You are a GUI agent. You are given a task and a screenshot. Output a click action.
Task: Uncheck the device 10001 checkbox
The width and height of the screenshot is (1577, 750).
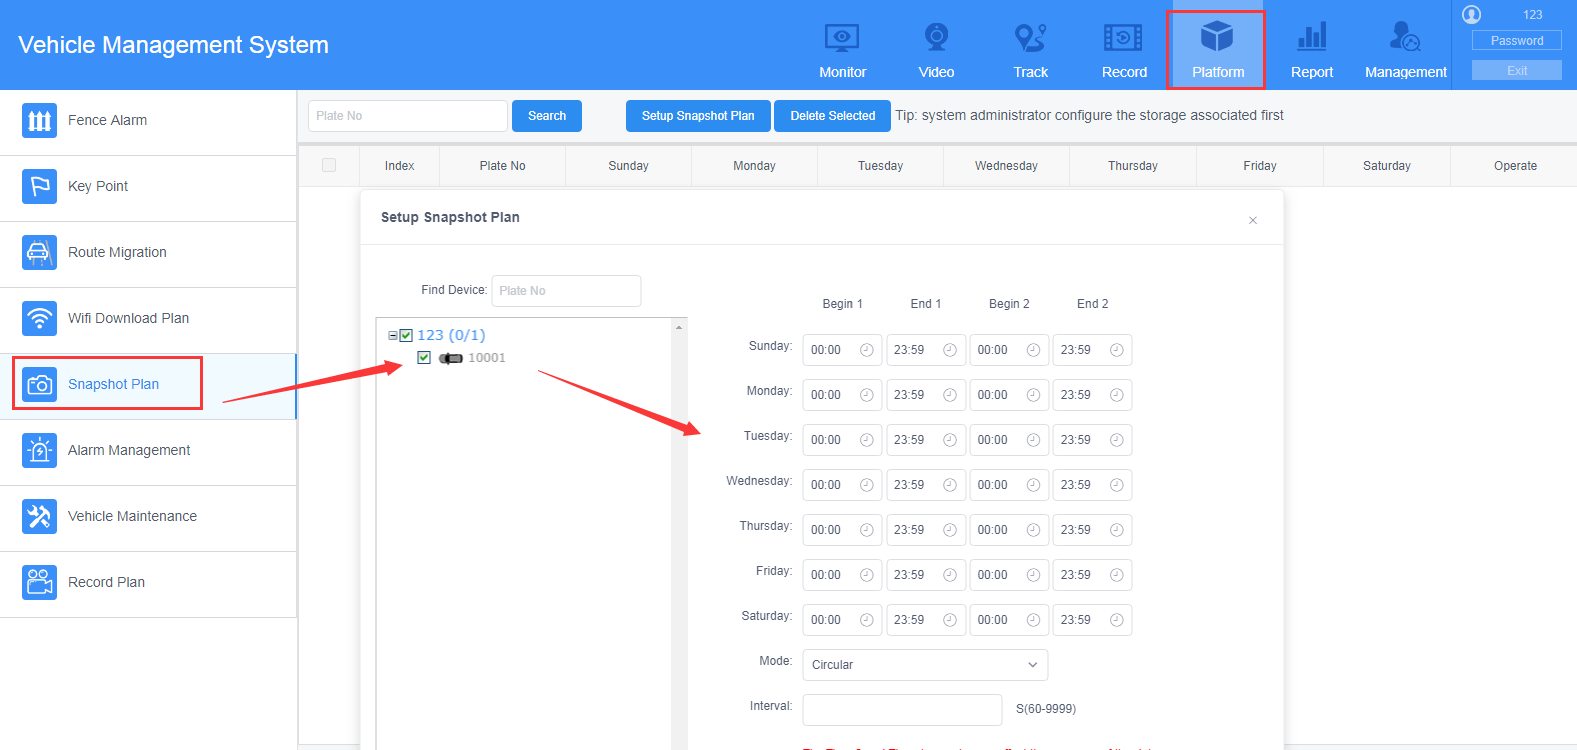[x=424, y=357]
